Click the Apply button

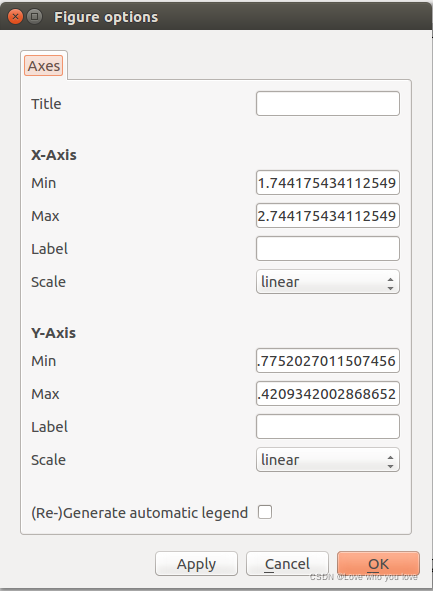click(x=196, y=564)
